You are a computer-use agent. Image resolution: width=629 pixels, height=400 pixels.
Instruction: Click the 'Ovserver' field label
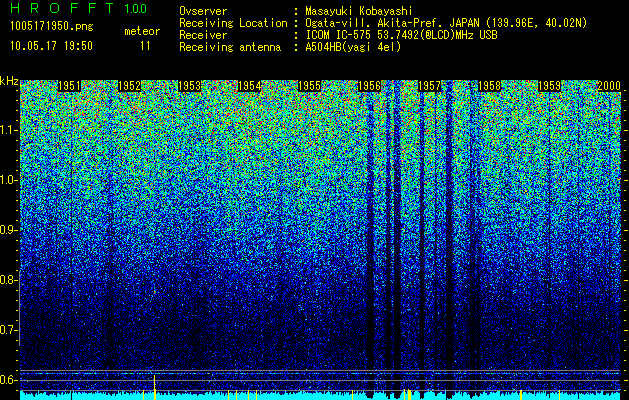click(203, 11)
